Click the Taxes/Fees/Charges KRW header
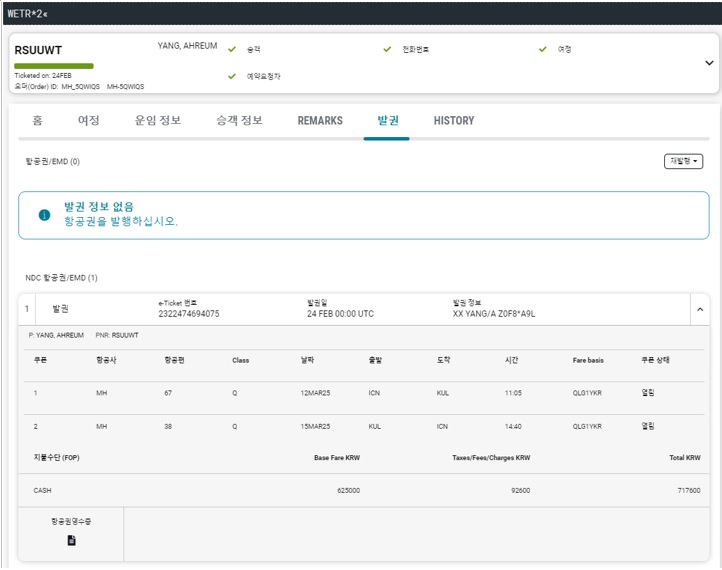The image size is (722, 570). (x=491, y=458)
